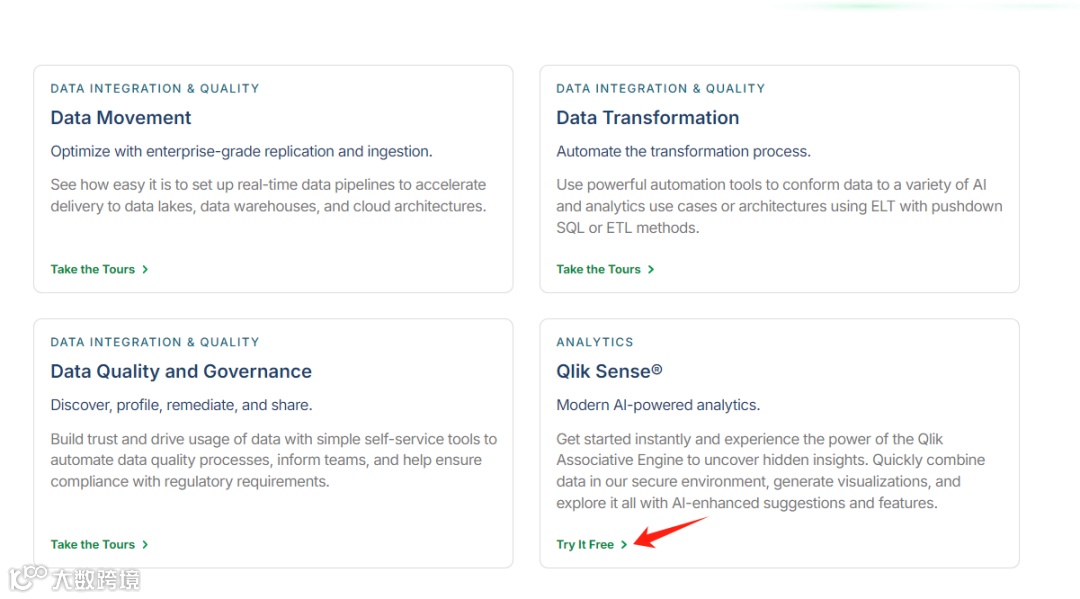Viewport: 1080px width, 599px height.
Task: Click the chevron next to Try It Free
Action: pyautogui.click(x=624, y=545)
